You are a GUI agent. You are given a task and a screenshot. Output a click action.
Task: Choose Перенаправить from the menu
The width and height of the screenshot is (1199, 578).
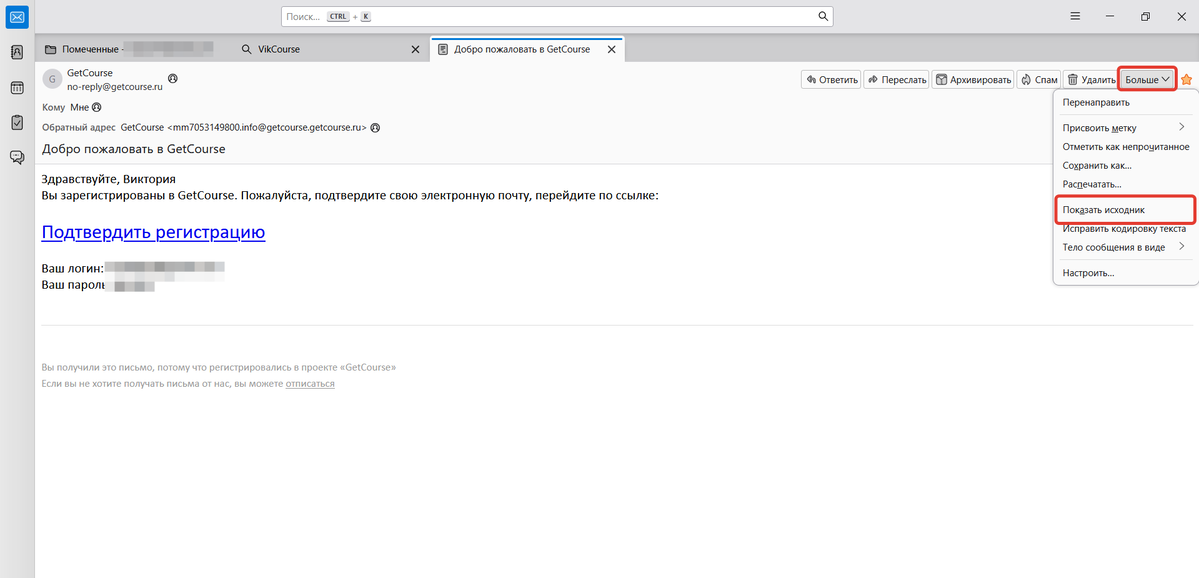(1126, 102)
